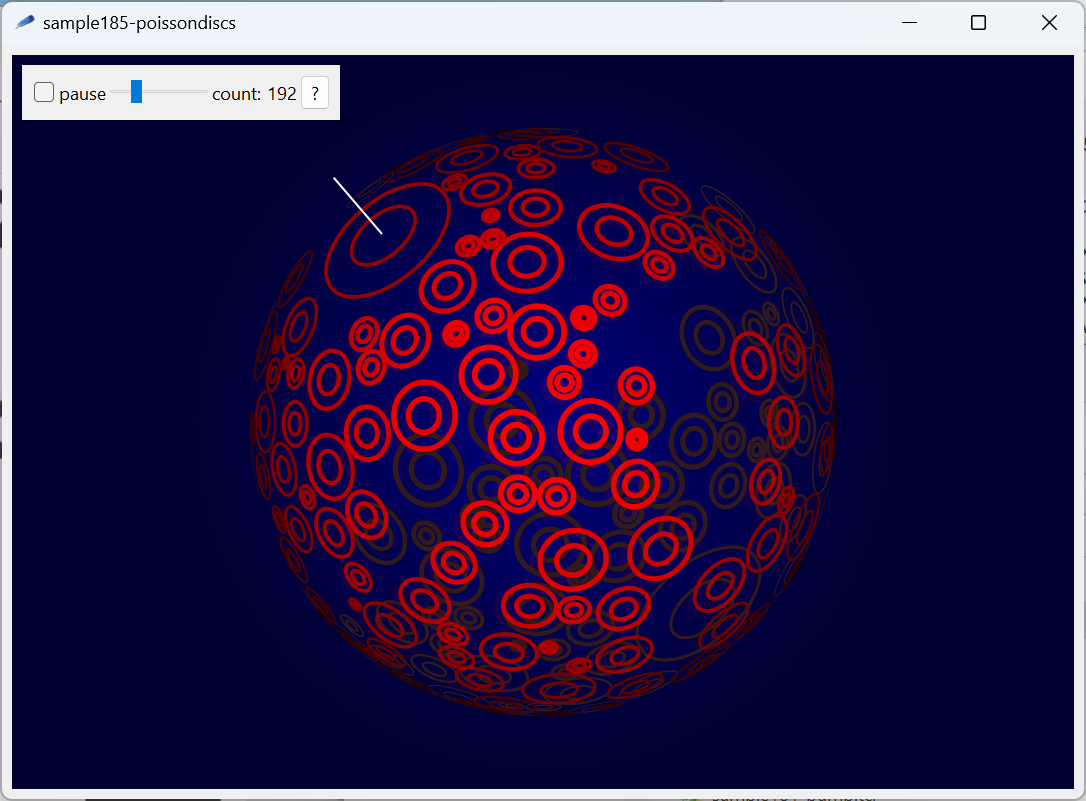Click the blue slider handle

pos(136,91)
